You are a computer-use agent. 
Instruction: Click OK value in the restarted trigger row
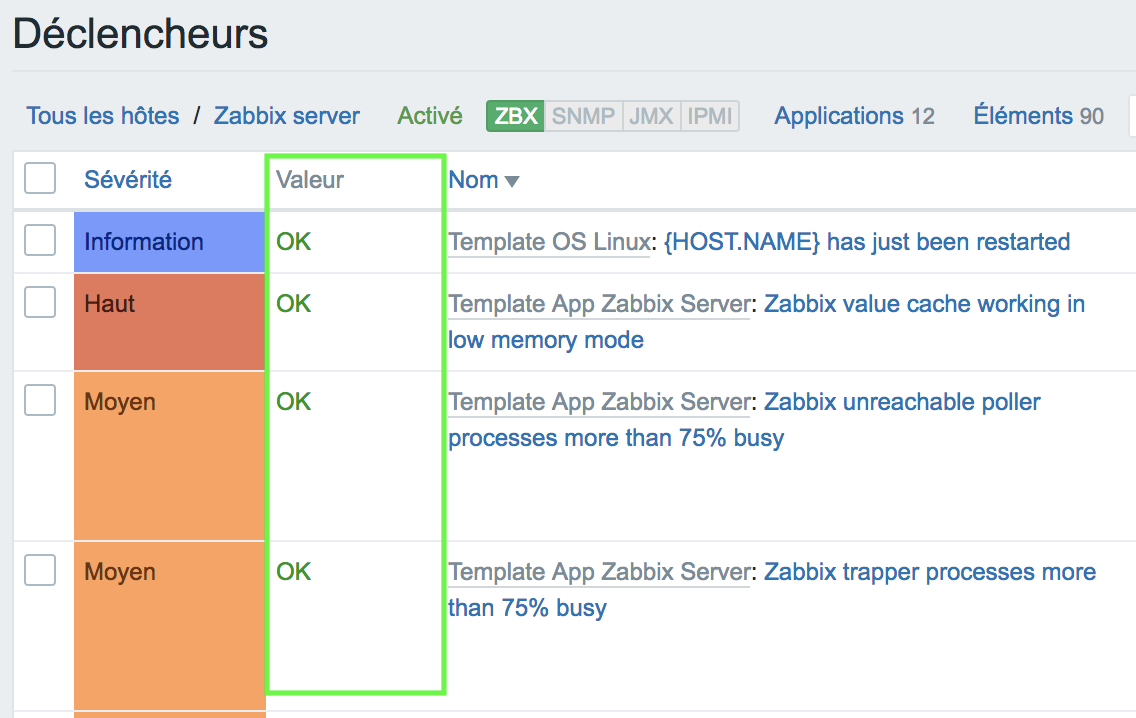tap(293, 242)
